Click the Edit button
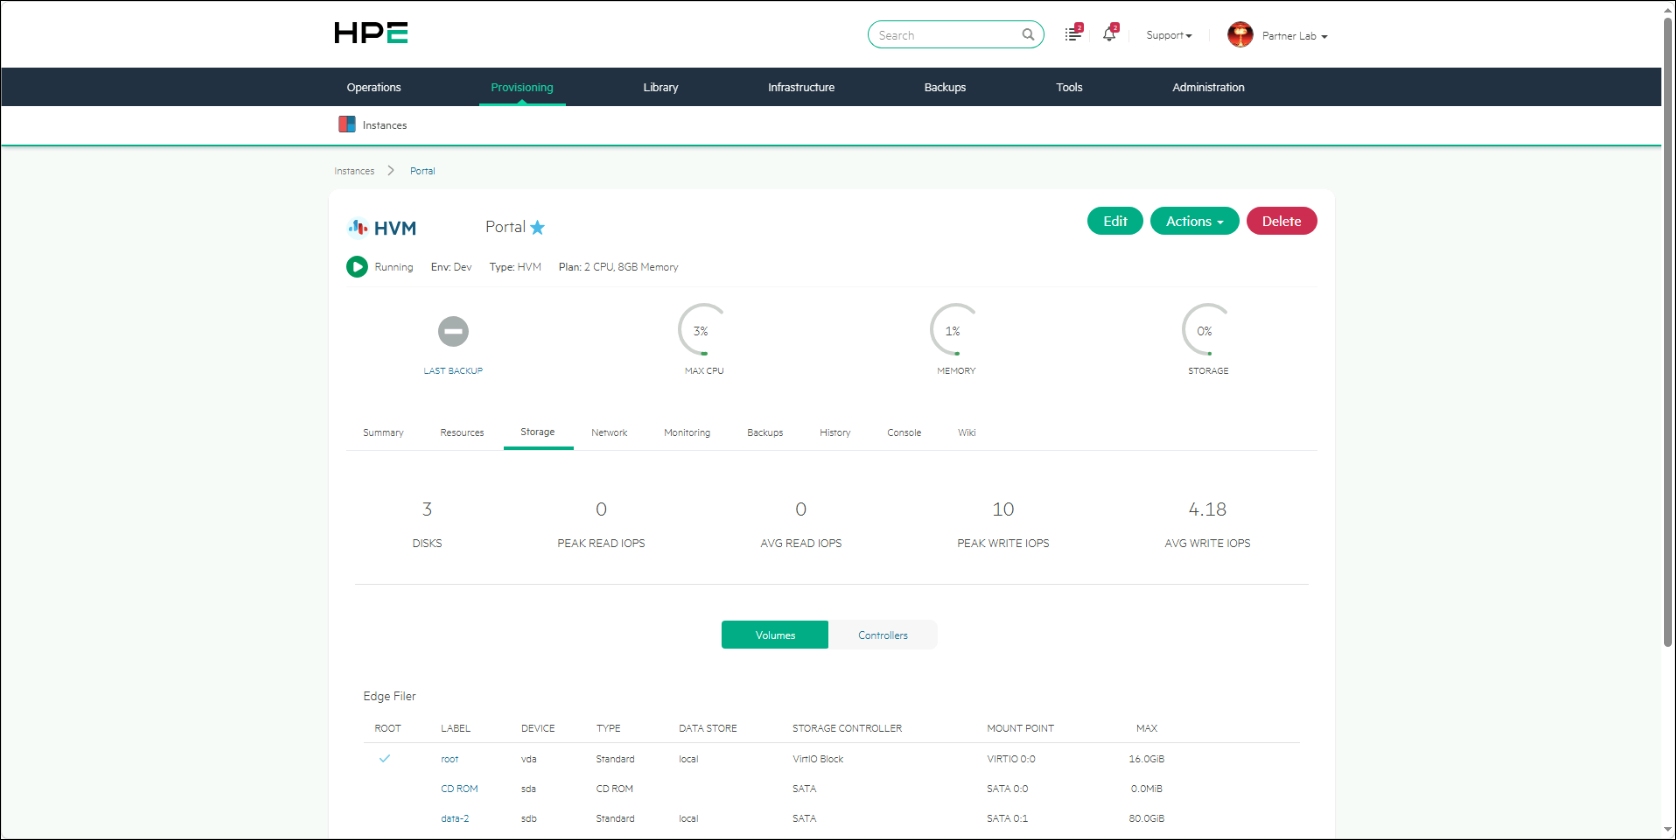 (1115, 221)
